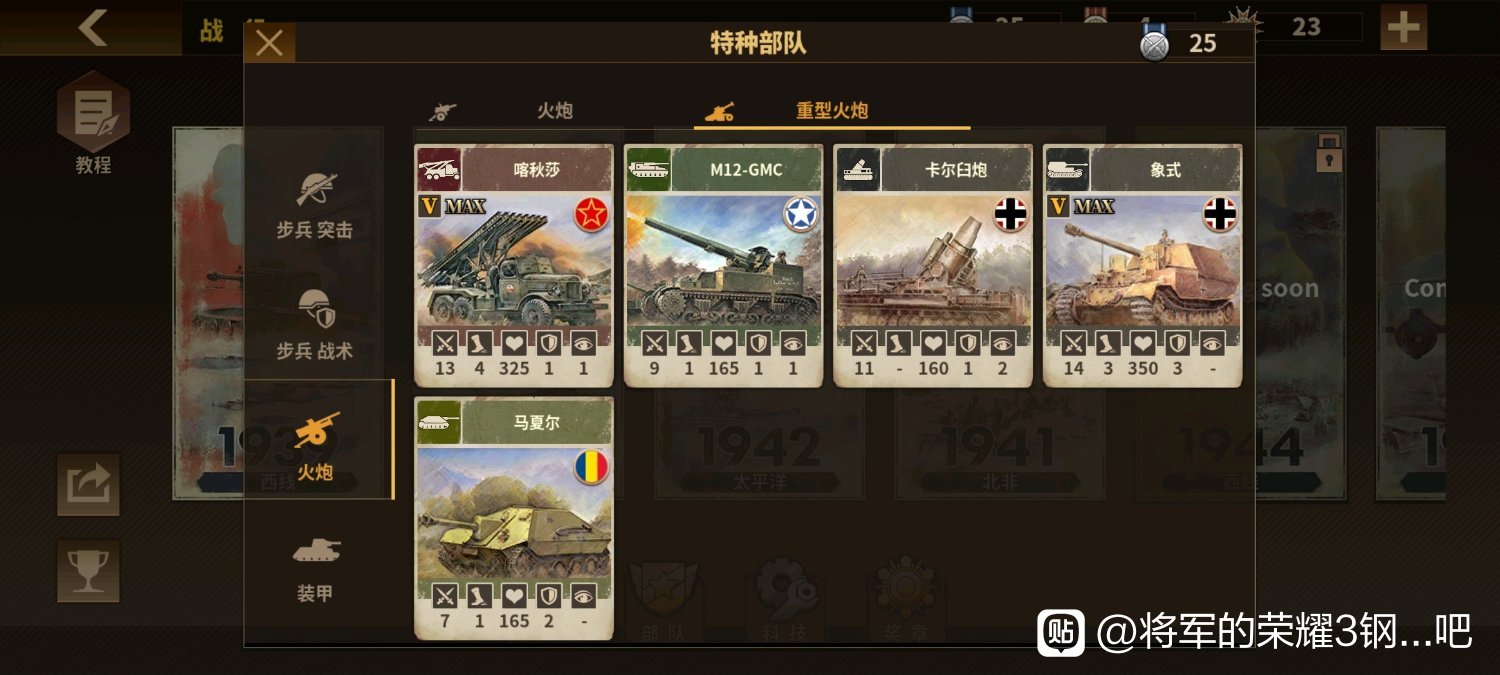
Task: Open the 象式 unit card
Action: point(1143,266)
